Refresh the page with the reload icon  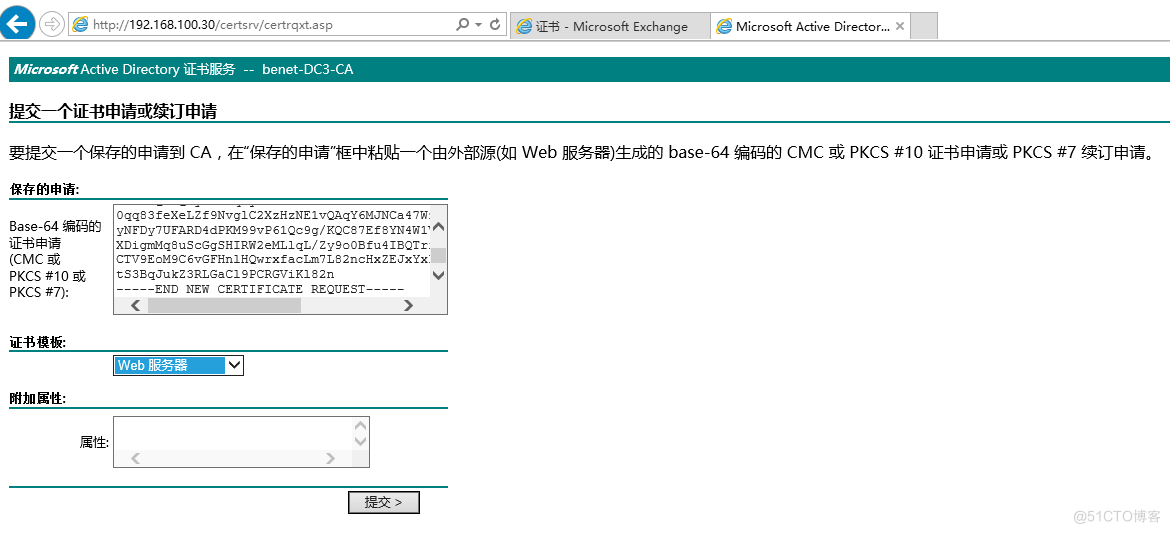[x=495, y=25]
